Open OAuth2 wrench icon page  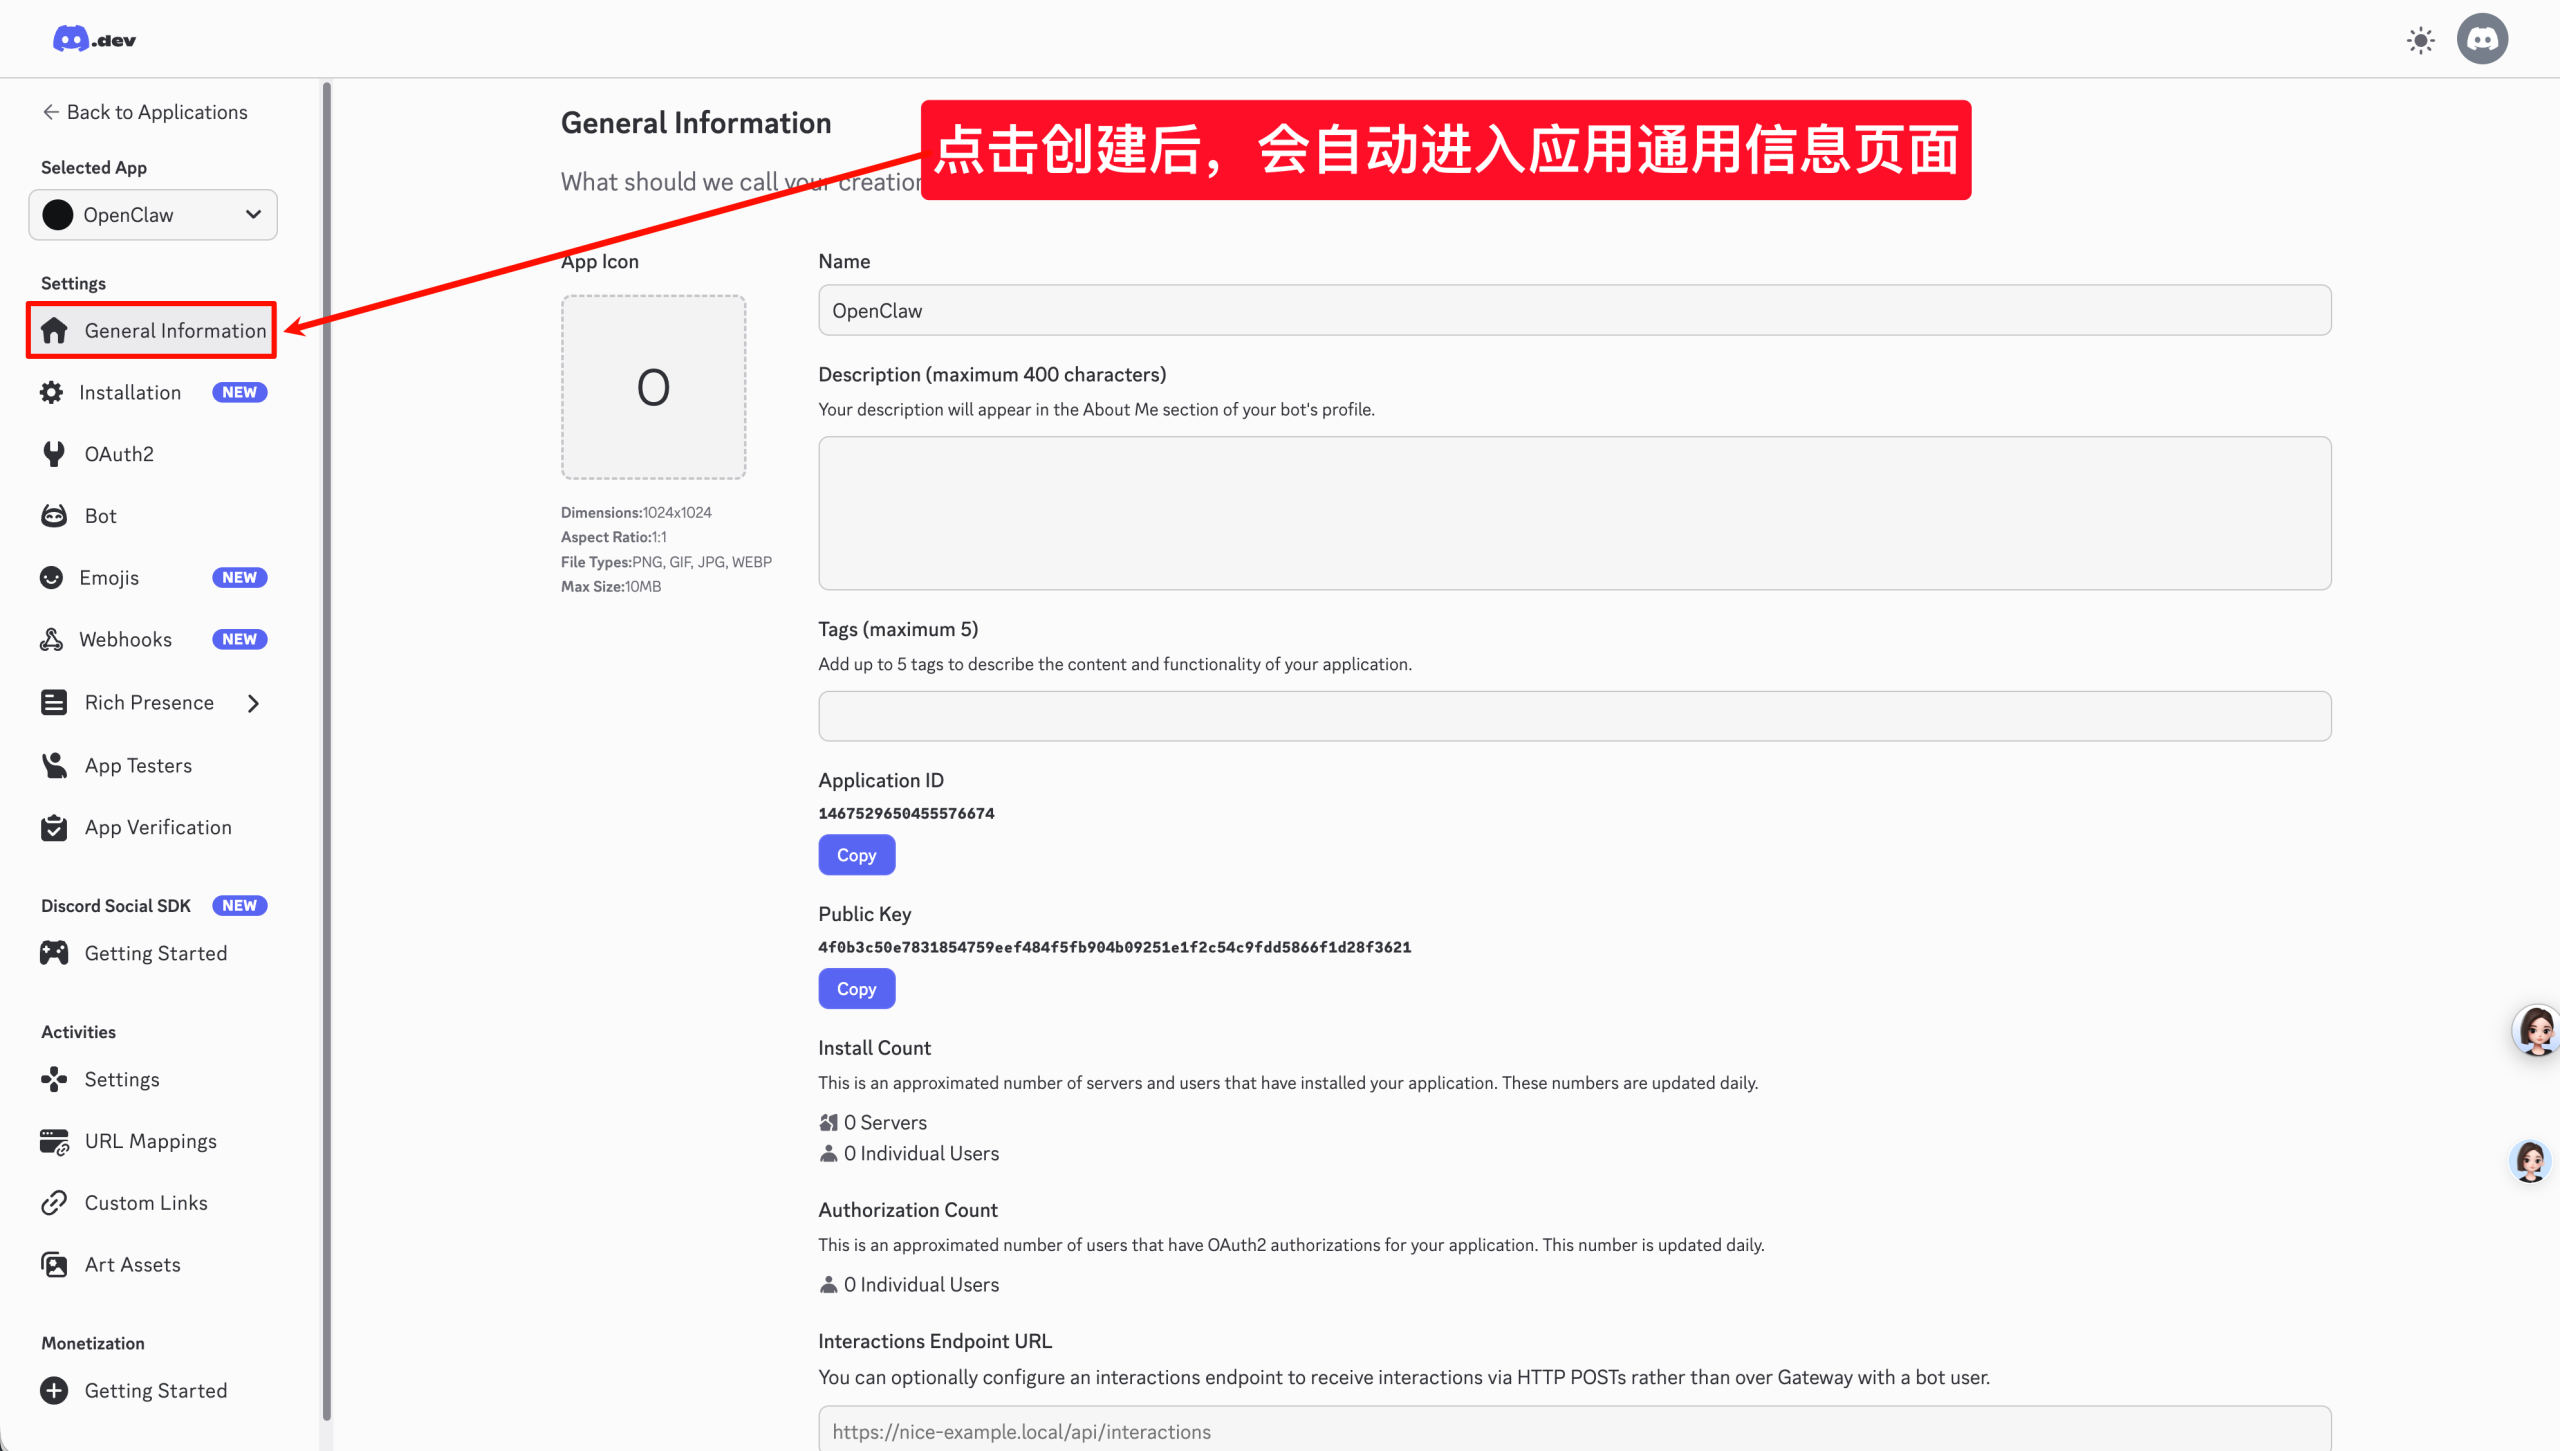54,454
